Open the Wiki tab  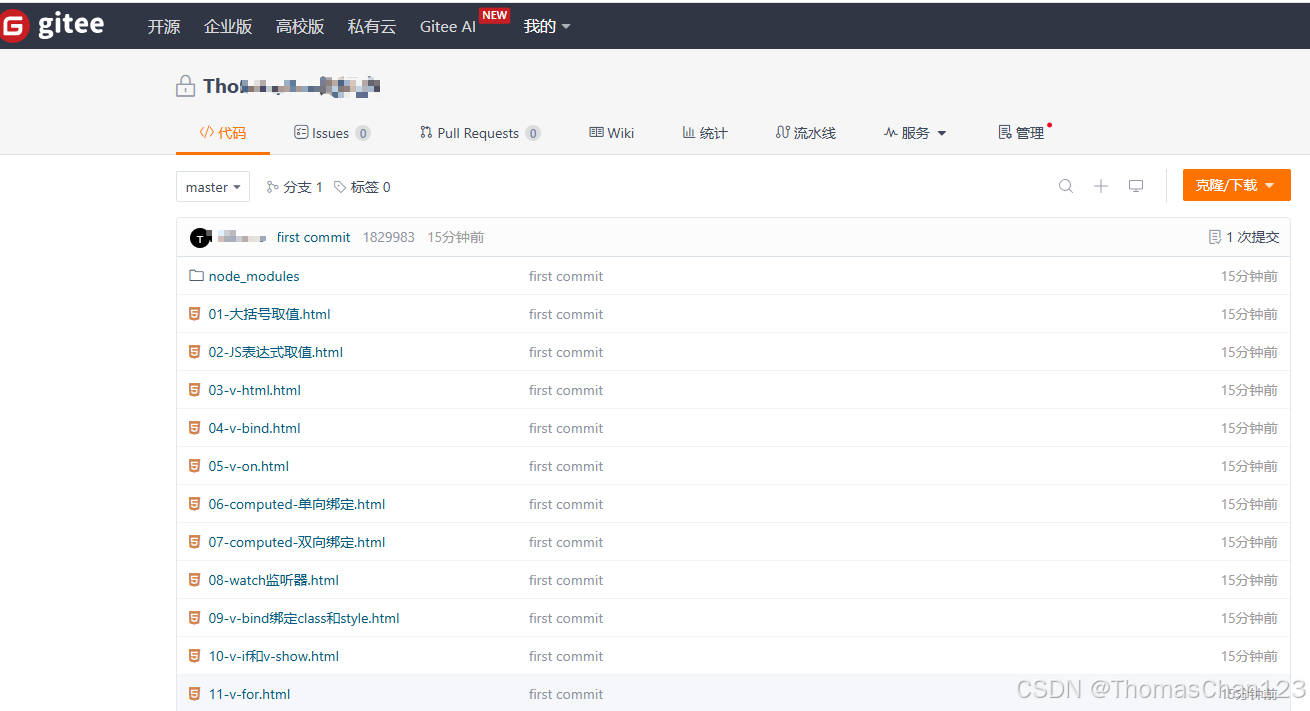[611, 132]
